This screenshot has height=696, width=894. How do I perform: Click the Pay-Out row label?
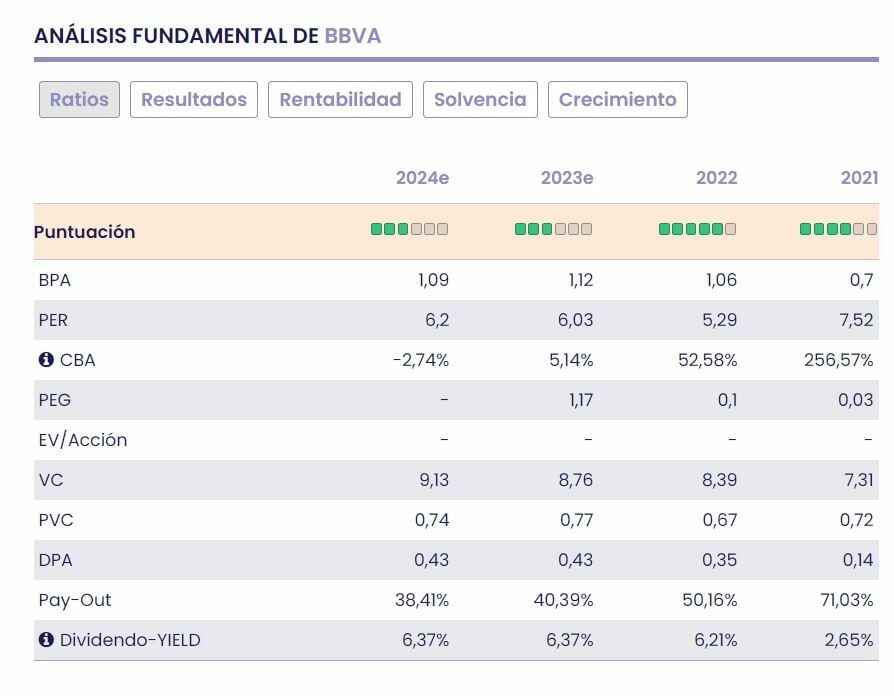click(75, 600)
